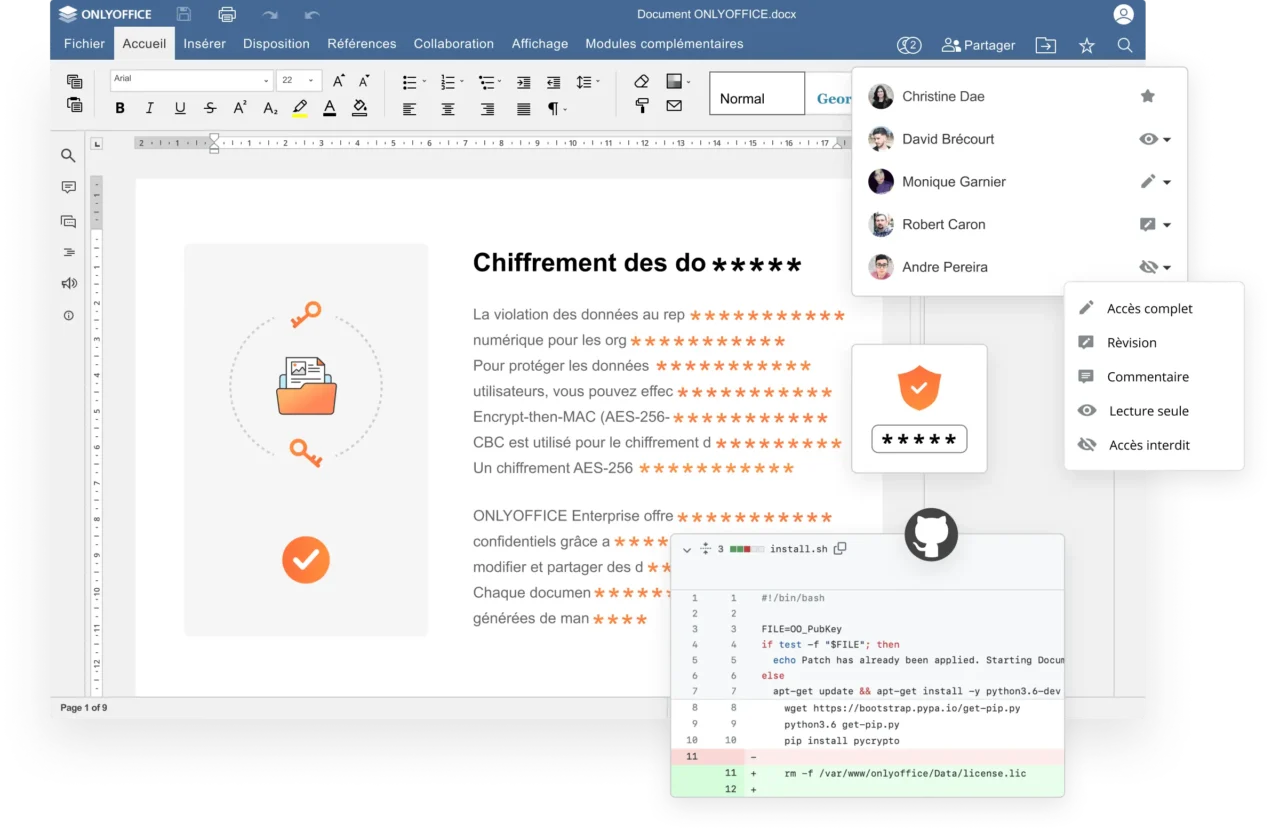
Task: Click the mail merge envelope icon
Action: pos(674,106)
